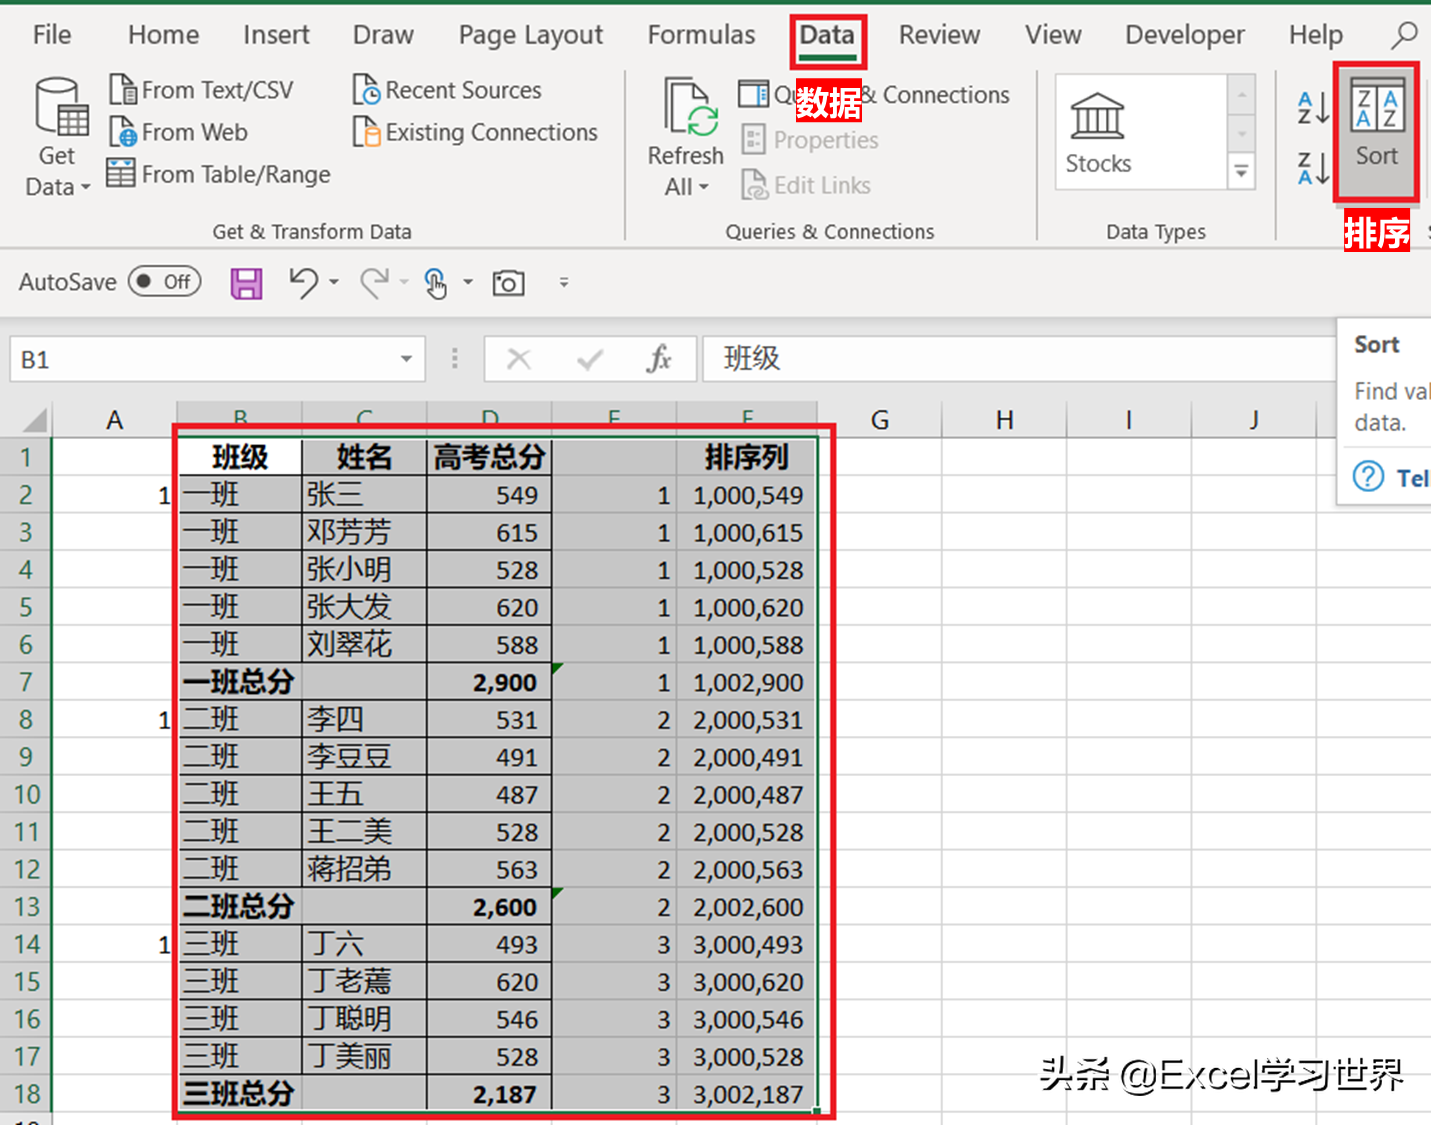Sort ascending A to Z
Image resolution: width=1435 pixels, height=1125 pixels.
click(1313, 108)
